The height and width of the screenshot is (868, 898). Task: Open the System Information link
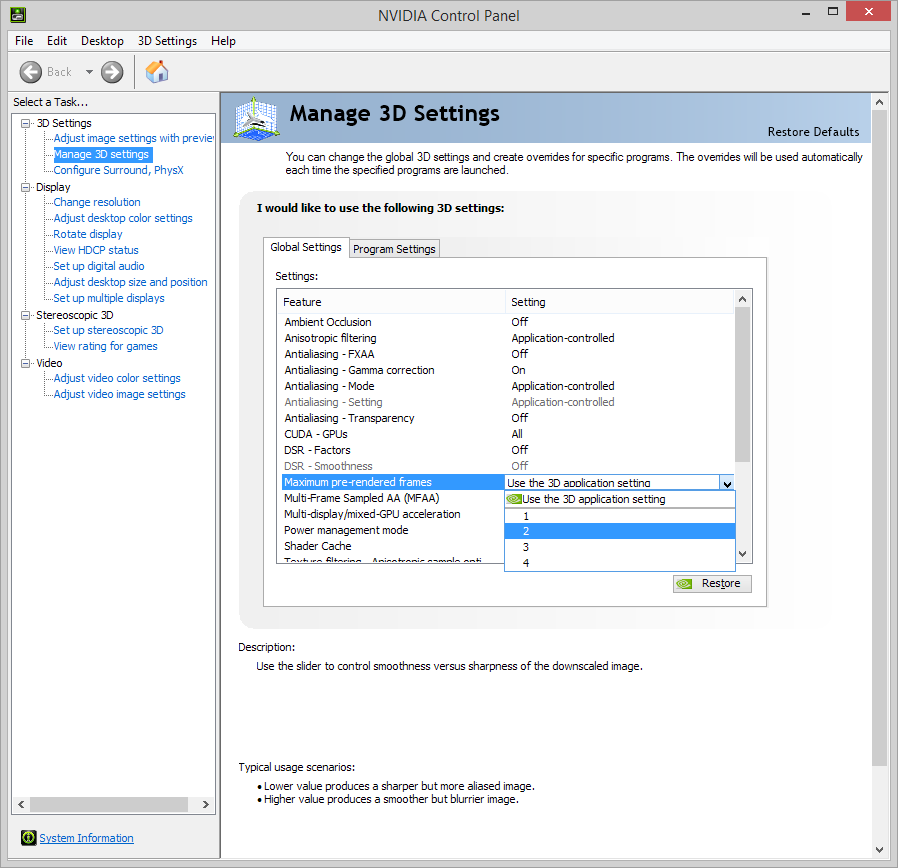tap(86, 838)
